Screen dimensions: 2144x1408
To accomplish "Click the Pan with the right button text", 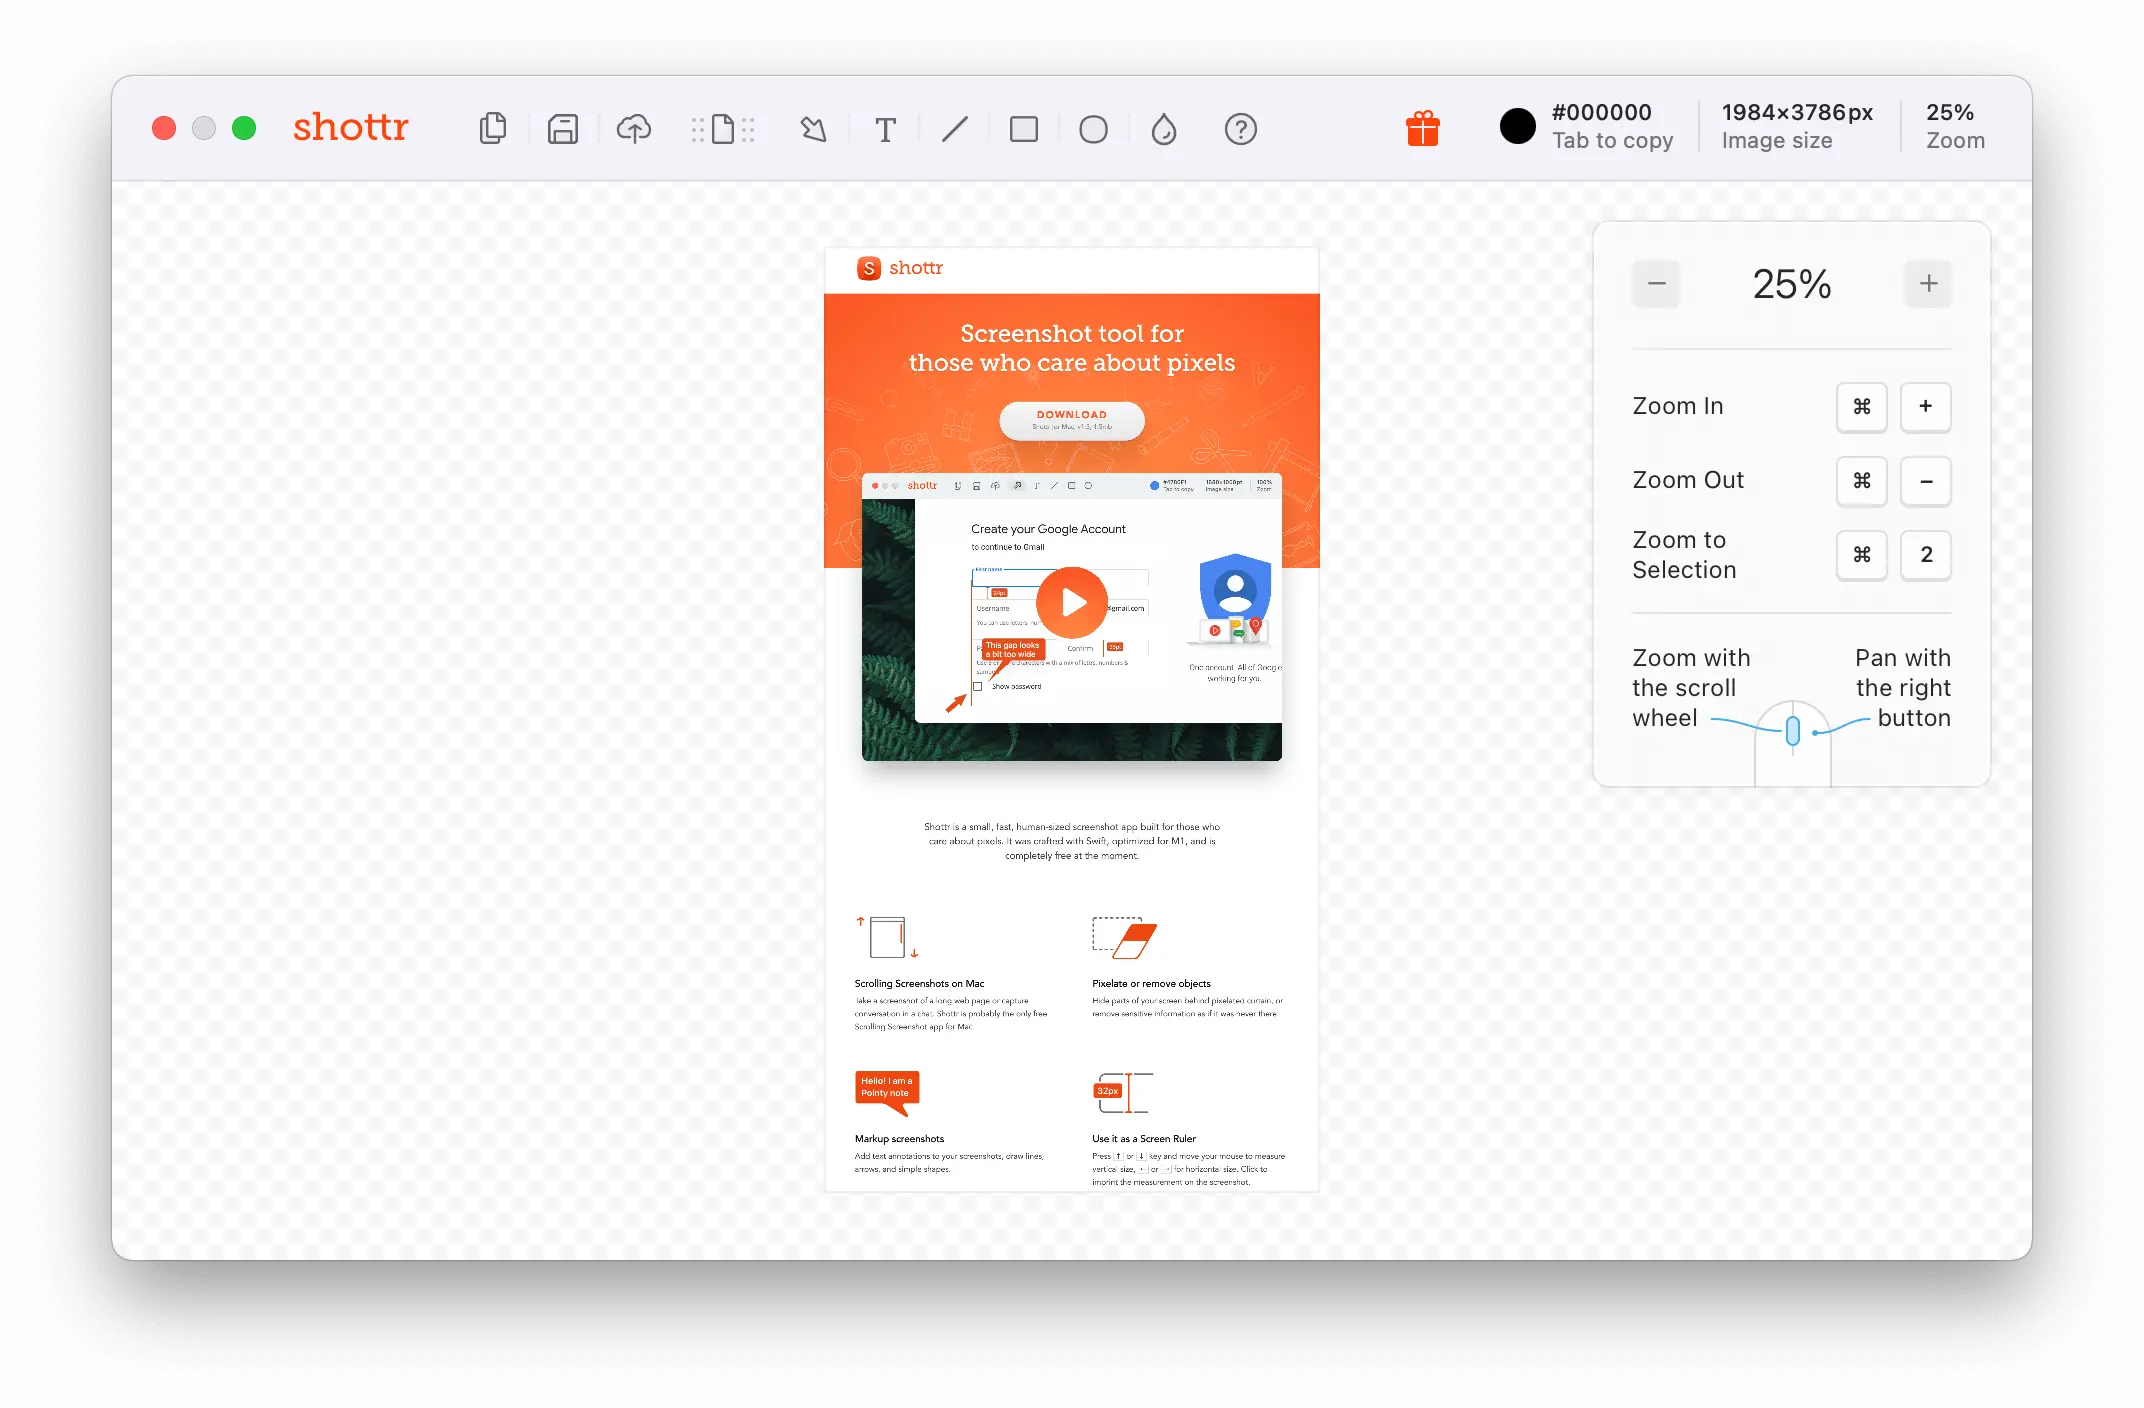I will tap(1903, 688).
